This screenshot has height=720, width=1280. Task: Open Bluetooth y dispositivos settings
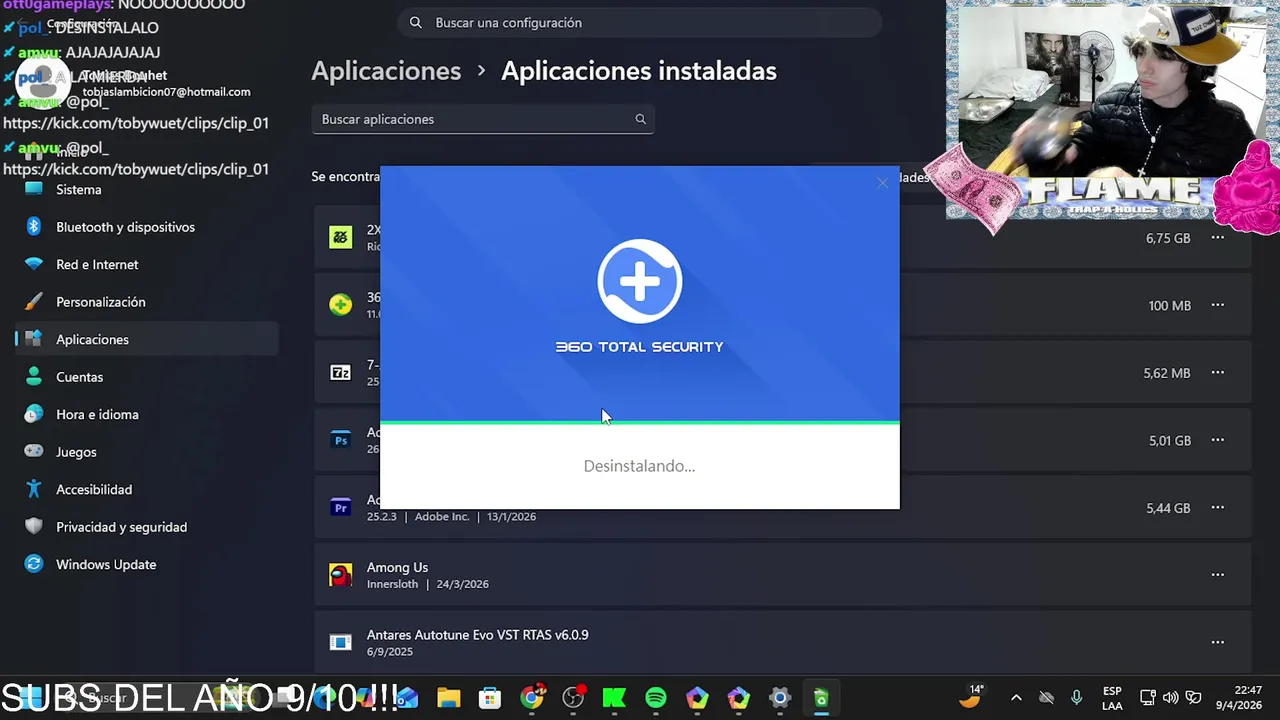(x=146, y=227)
